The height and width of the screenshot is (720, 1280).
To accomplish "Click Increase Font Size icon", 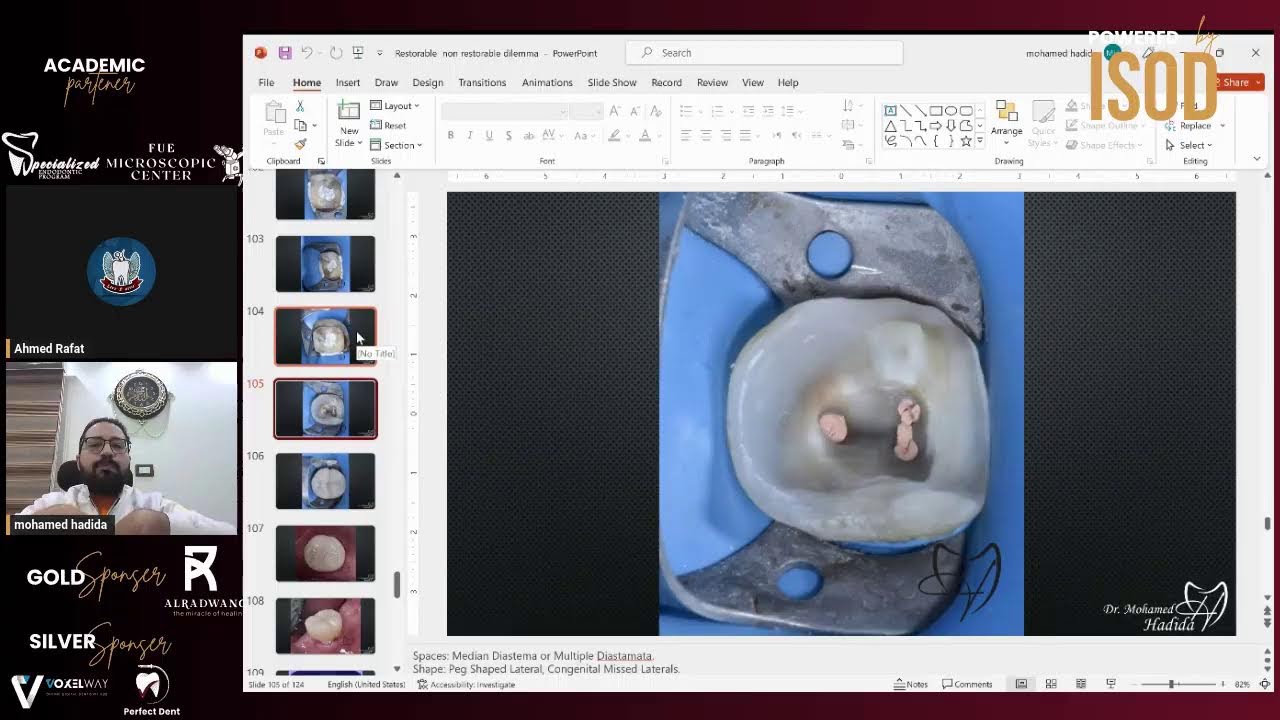I will [615, 111].
